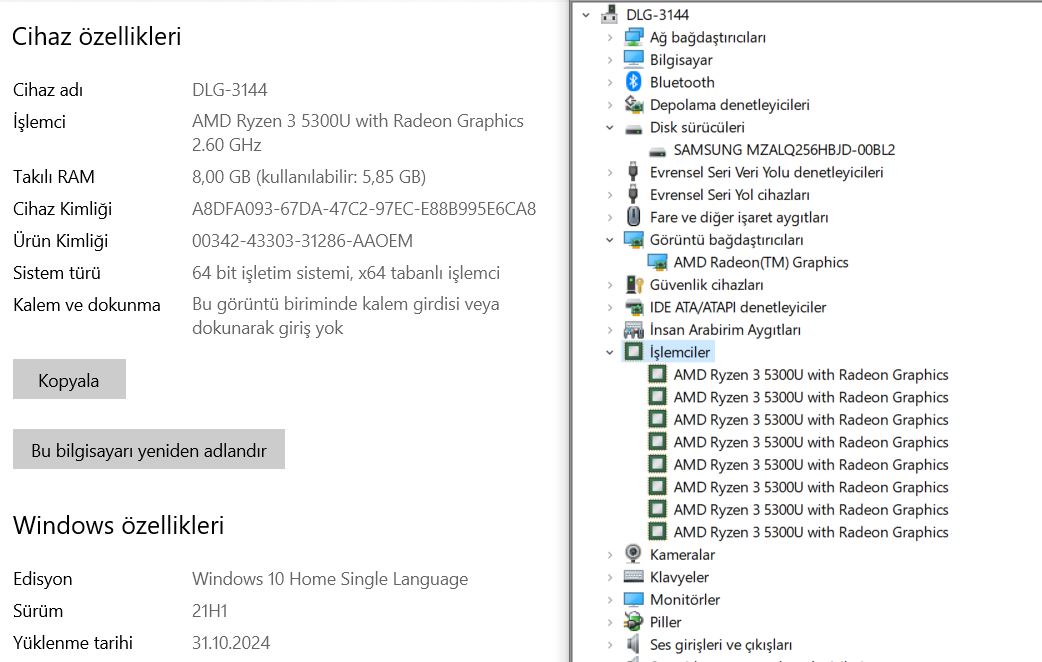
Task: Click the 64 bit işletim sistemi text
Action: [x=346, y=273]
